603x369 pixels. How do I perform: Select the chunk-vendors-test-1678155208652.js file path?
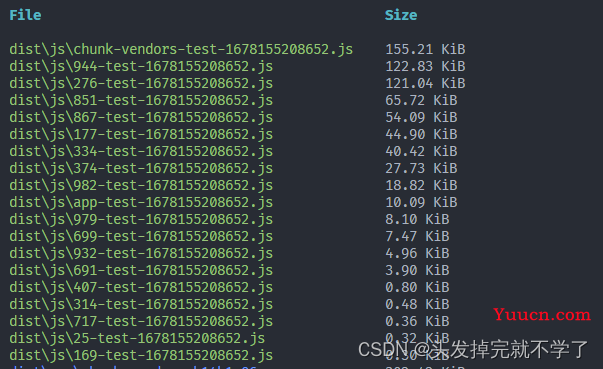click(x=181, y=50)
